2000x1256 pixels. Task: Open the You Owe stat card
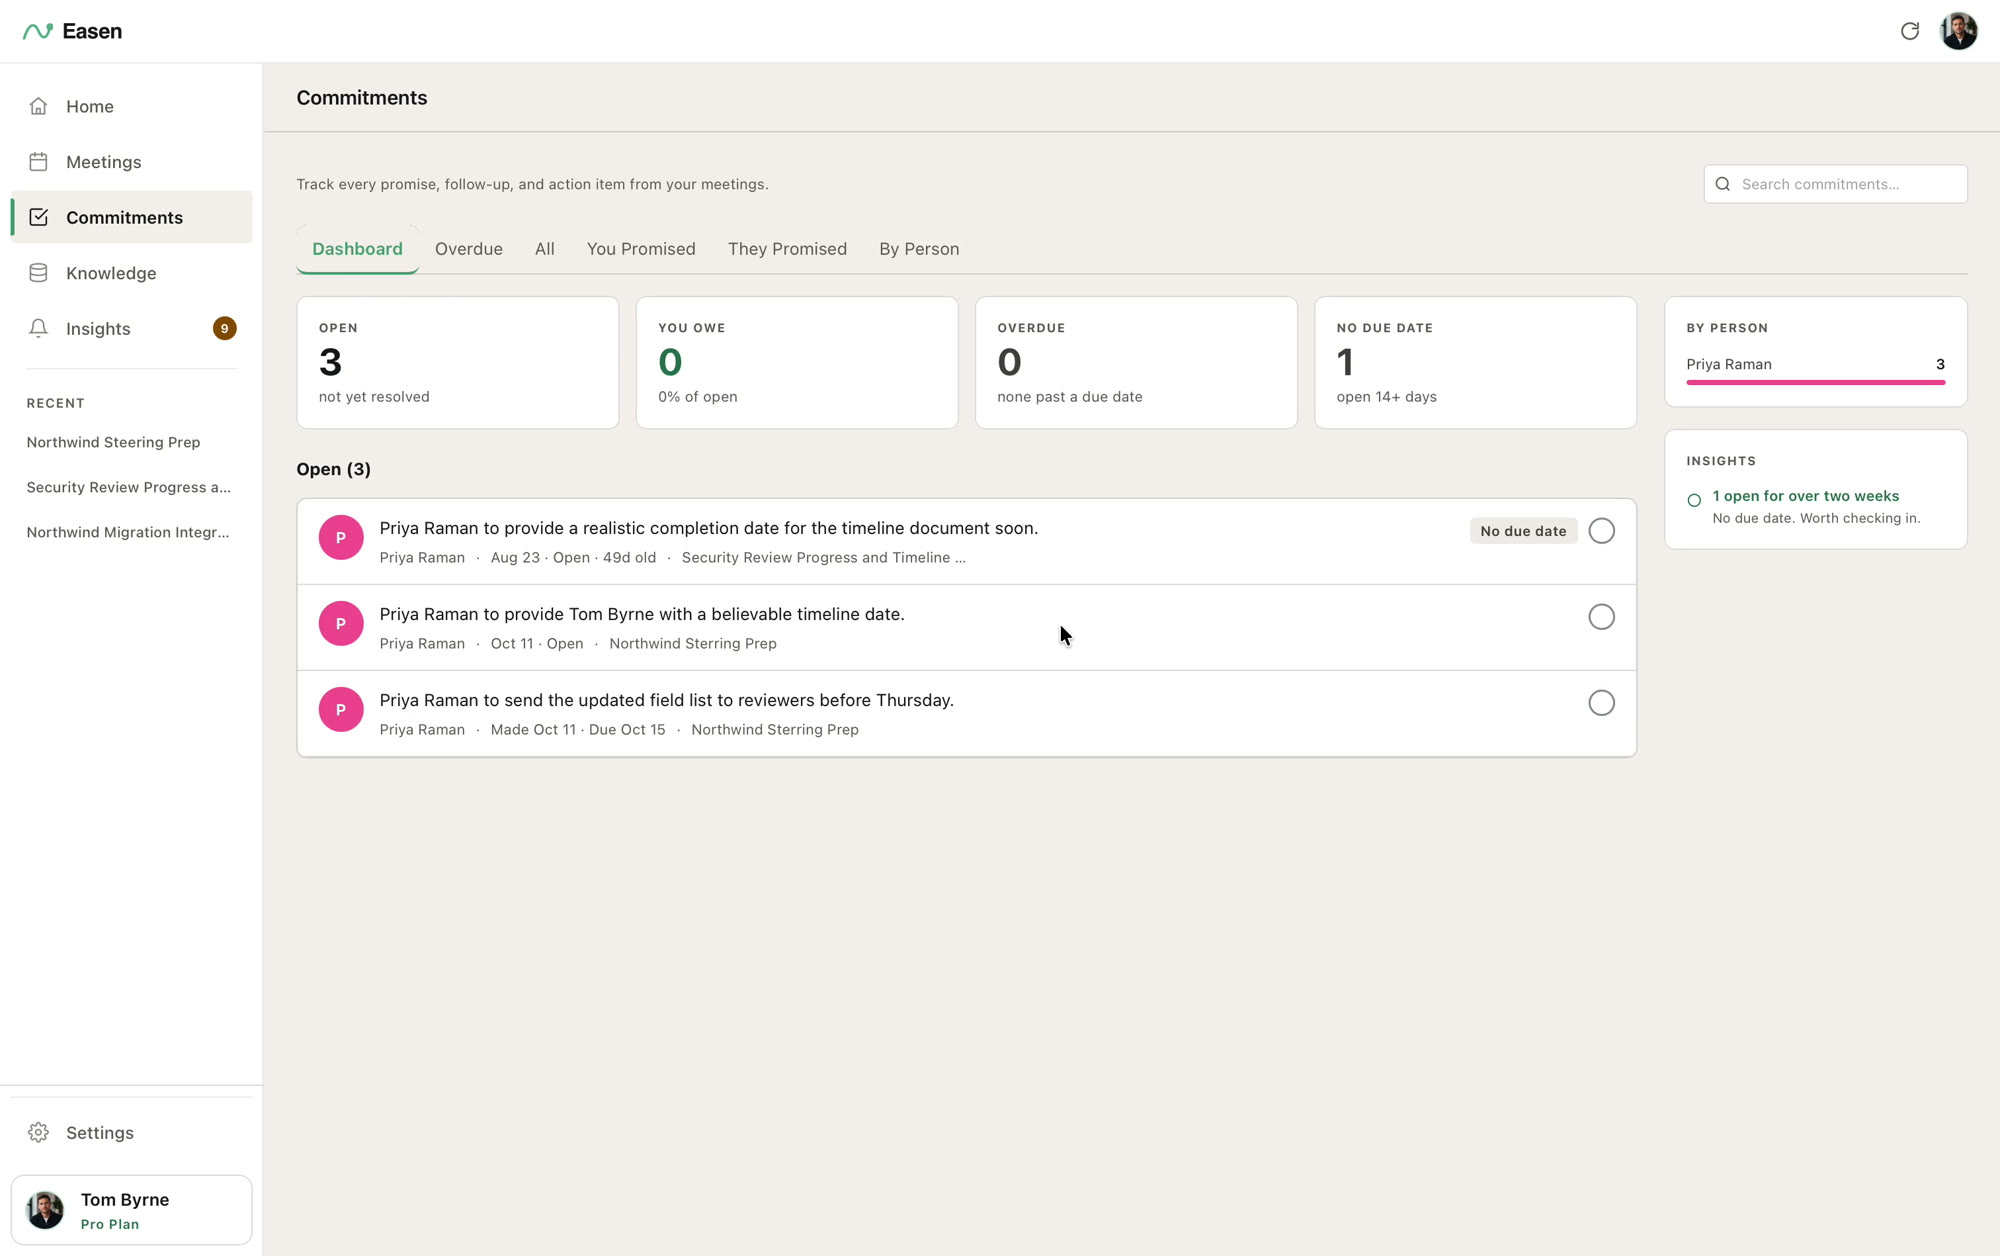(x=797, y=362)
